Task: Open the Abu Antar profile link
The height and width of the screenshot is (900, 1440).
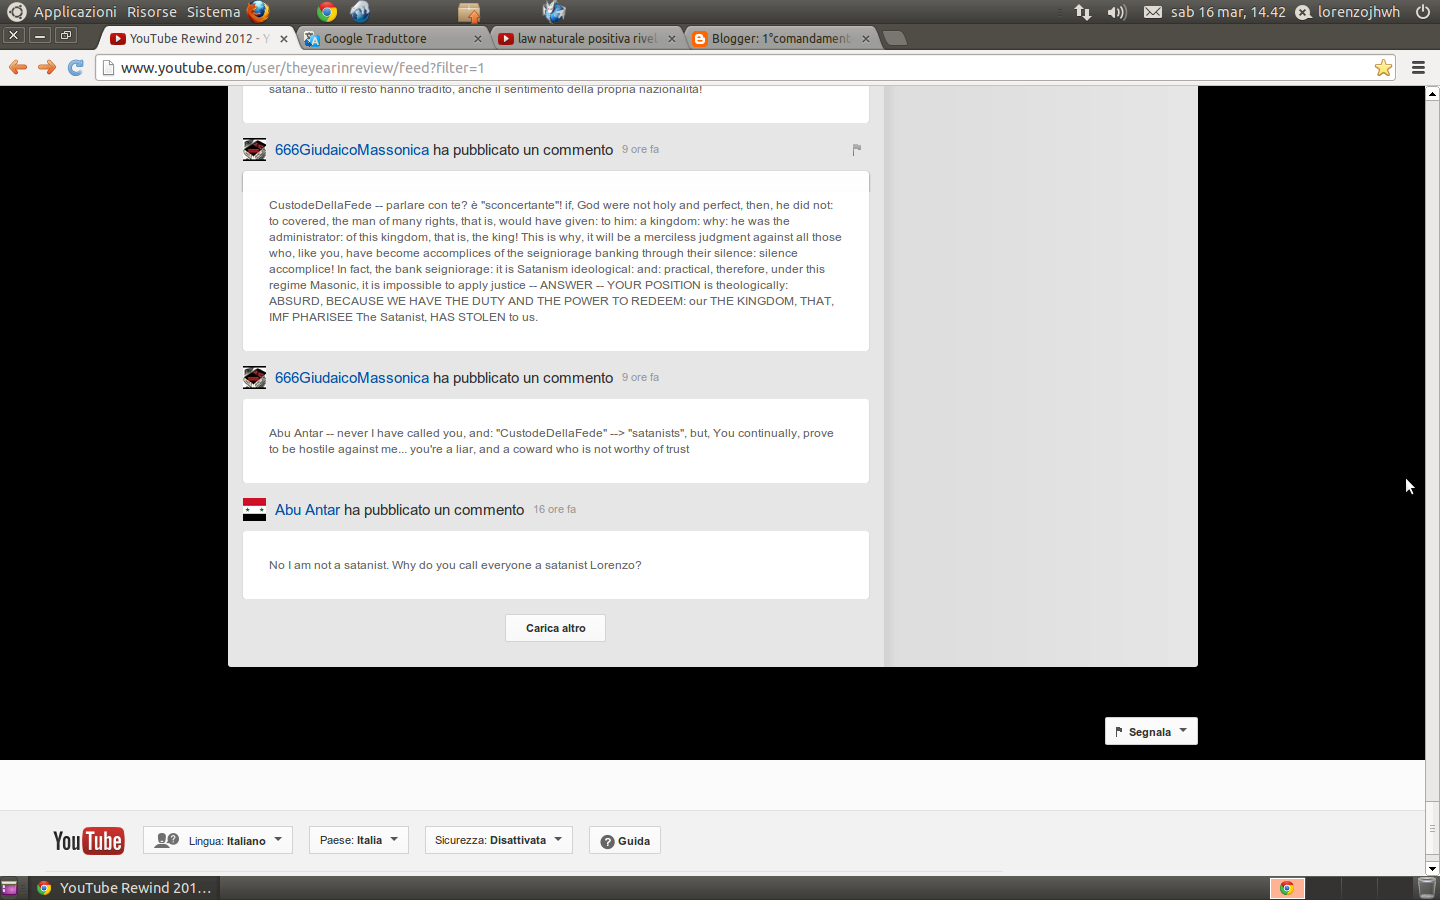Action: pos(307,510)
